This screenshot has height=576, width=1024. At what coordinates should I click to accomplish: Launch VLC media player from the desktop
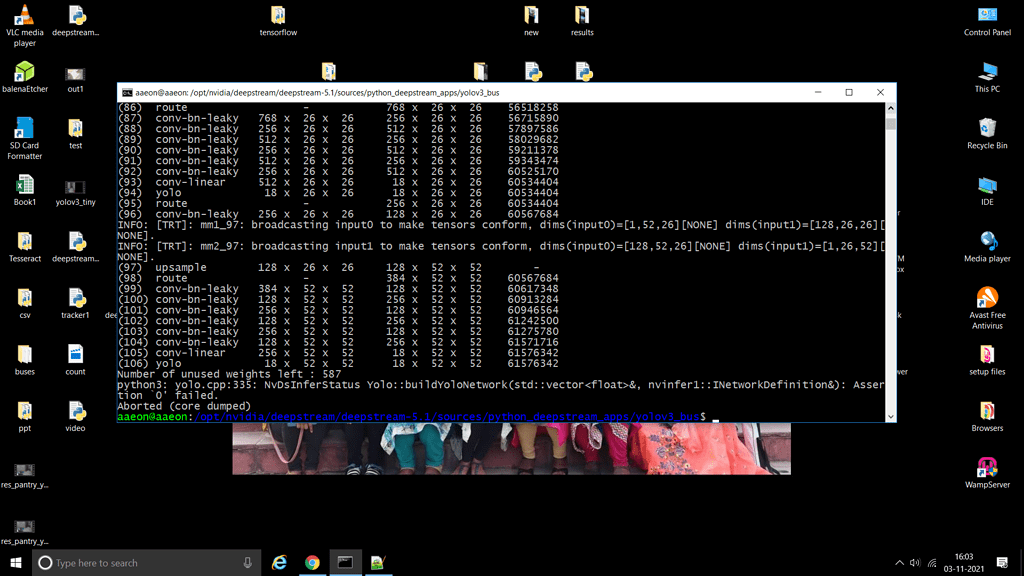pos(23,18)
